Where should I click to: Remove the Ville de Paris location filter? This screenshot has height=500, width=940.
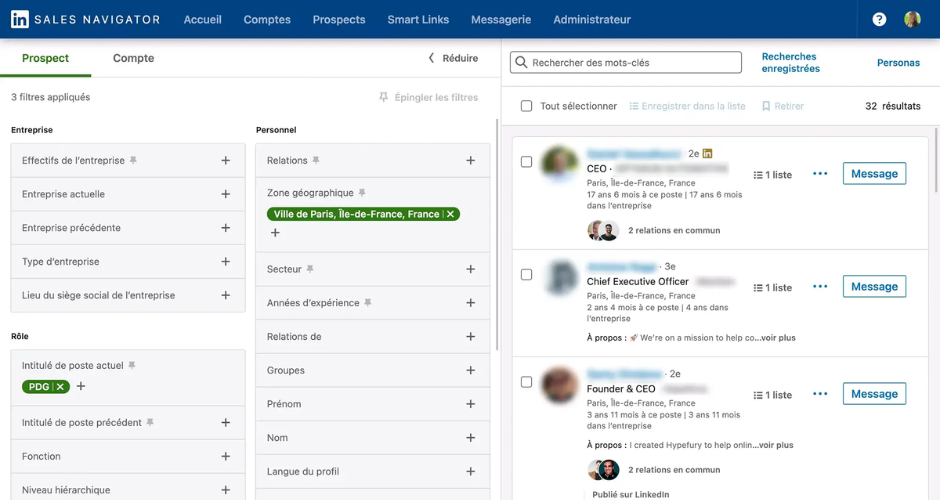[451, 214]
